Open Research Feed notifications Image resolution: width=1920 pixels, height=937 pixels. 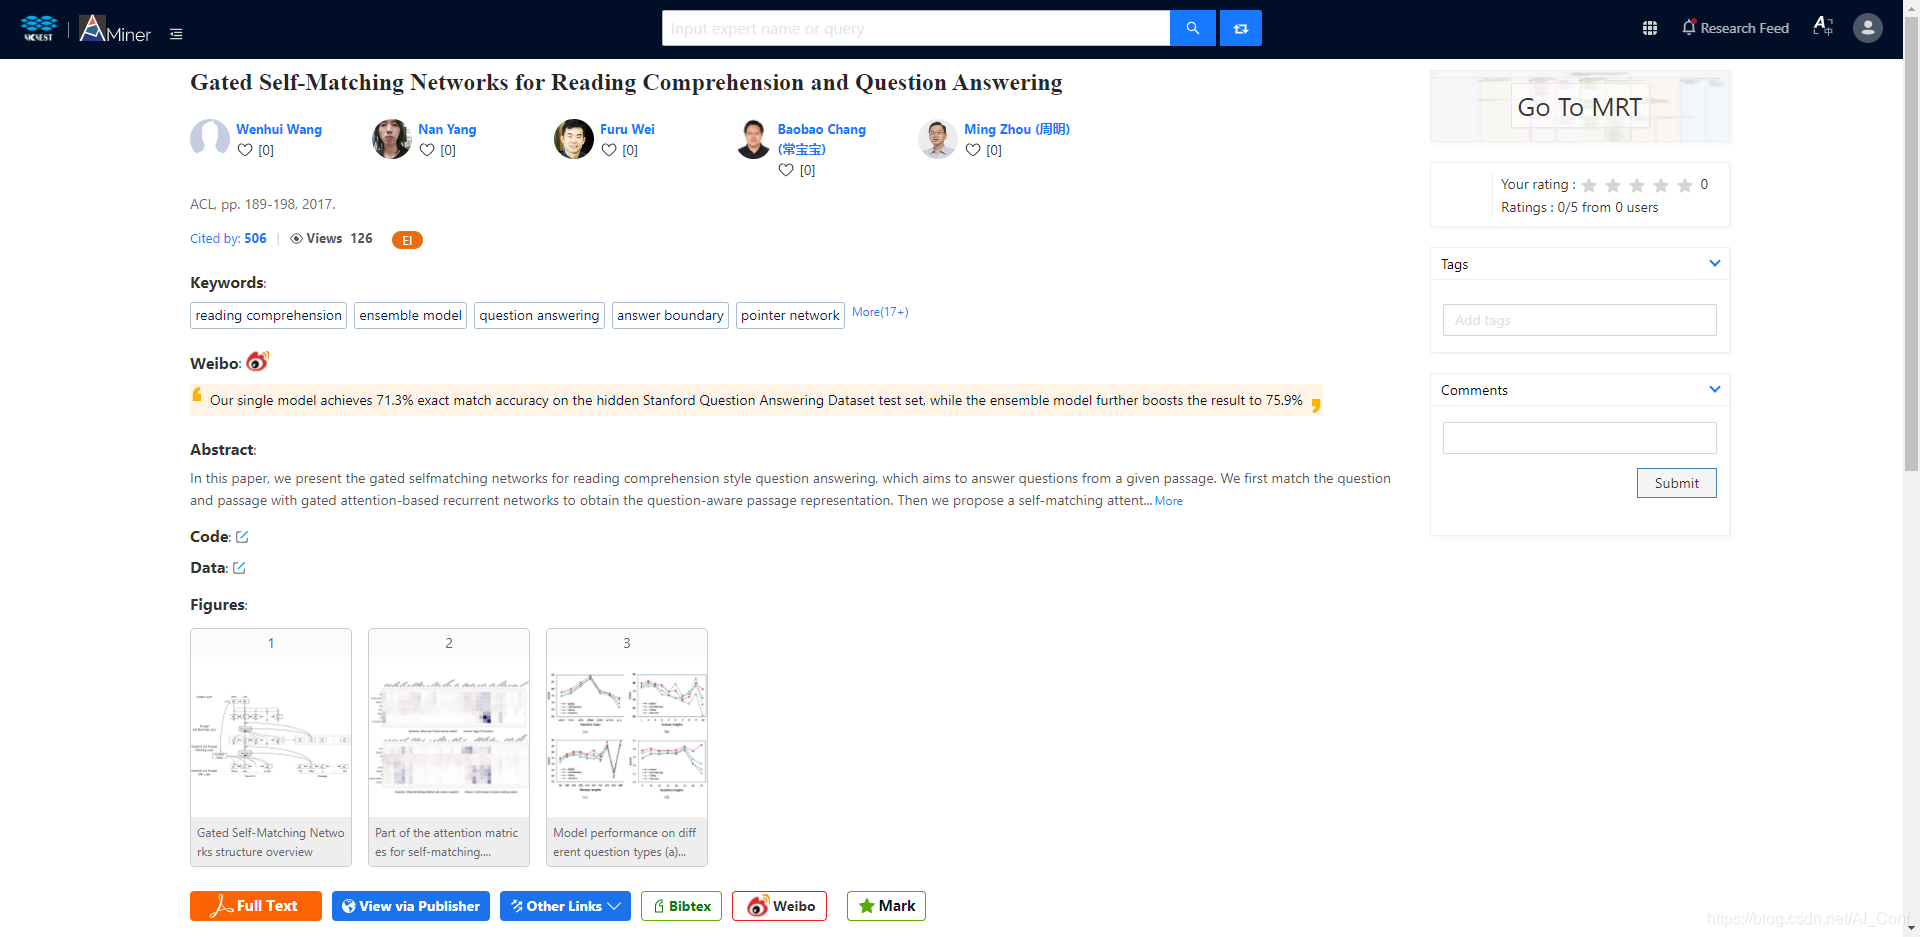tap(1735, 28)
